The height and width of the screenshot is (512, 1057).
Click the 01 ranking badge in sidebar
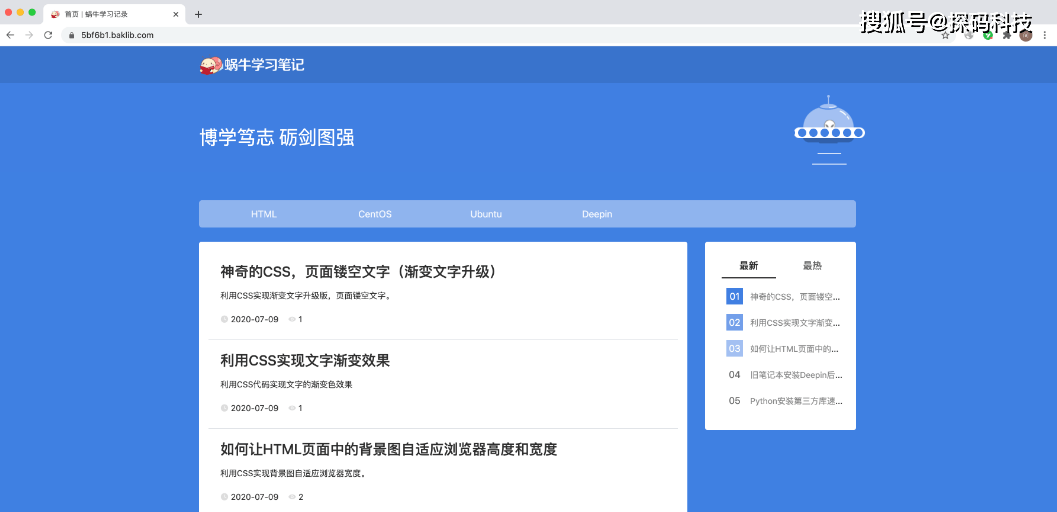pyautogui.click(x=734, y=297)
